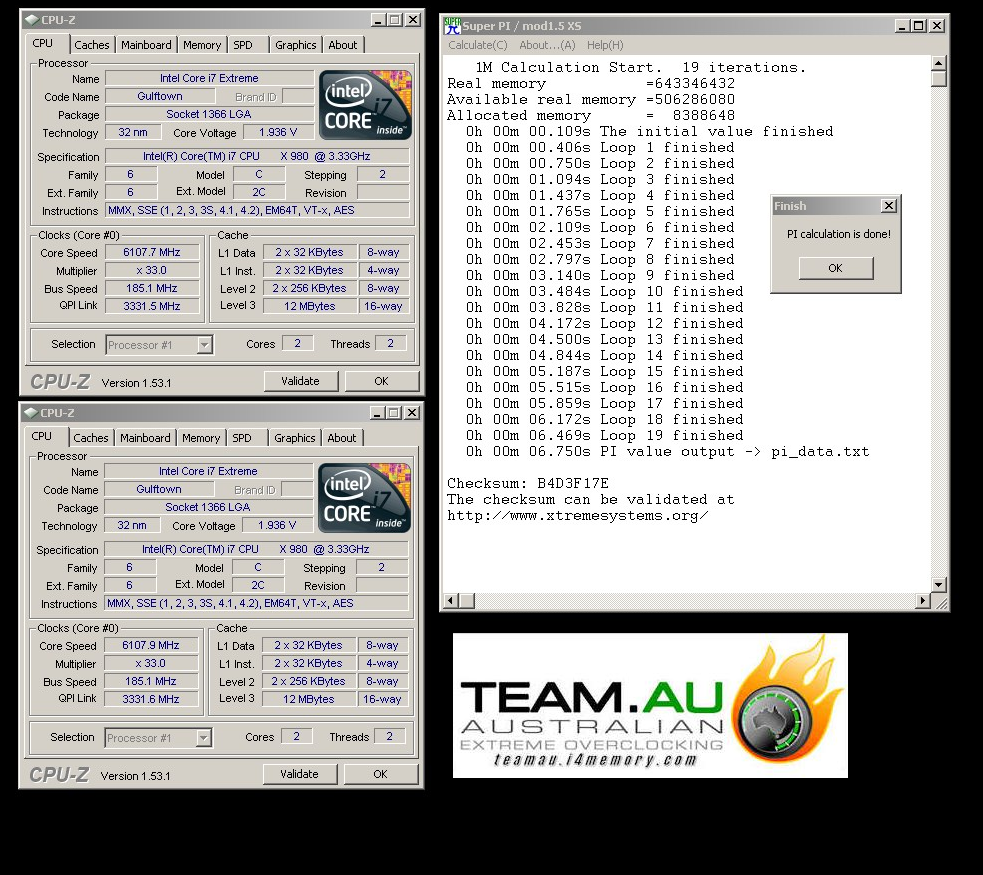Open Processor #1 dropdown in top CPU-Z

click(x=204, y=345)
